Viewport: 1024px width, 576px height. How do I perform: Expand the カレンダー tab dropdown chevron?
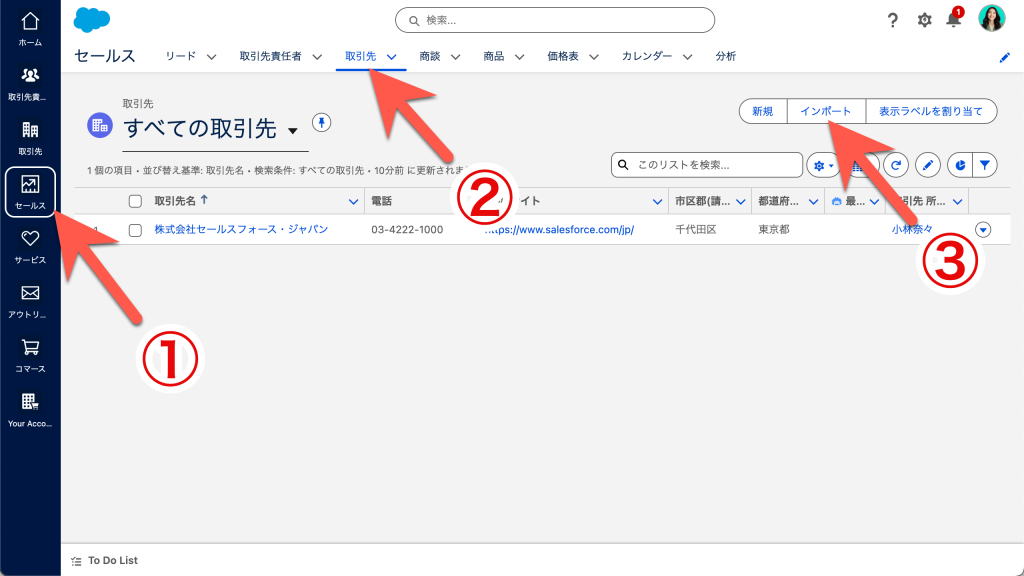click(687, 57)
